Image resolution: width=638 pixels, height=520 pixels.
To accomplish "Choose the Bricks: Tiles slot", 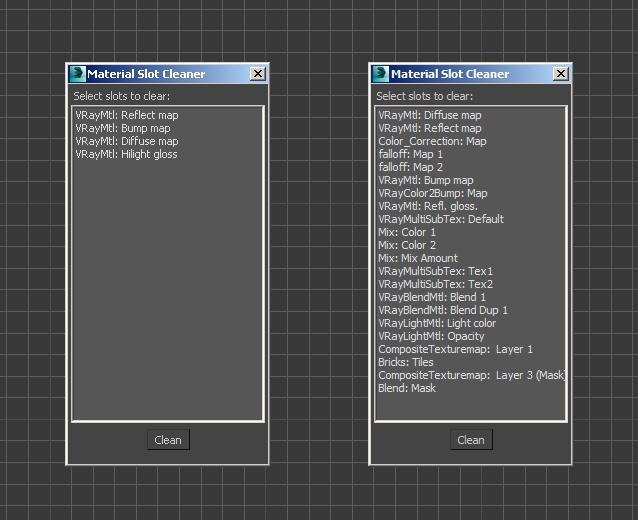I will (406, 362).
